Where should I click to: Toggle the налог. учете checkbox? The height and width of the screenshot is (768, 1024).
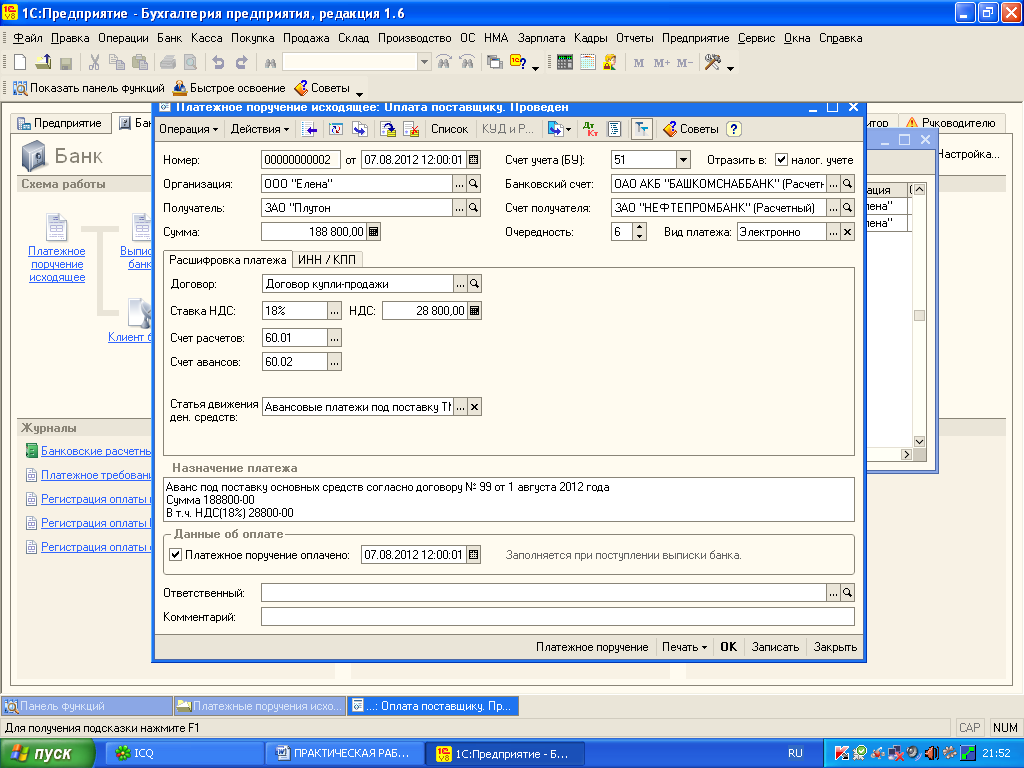click(x=781, y=159)
